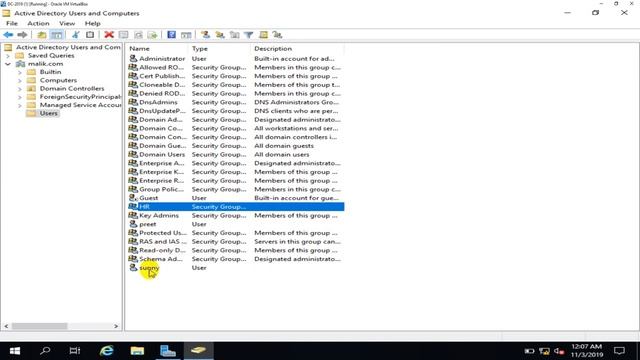Click left arrow of tree pane scrollbar

tap(6, 326)
